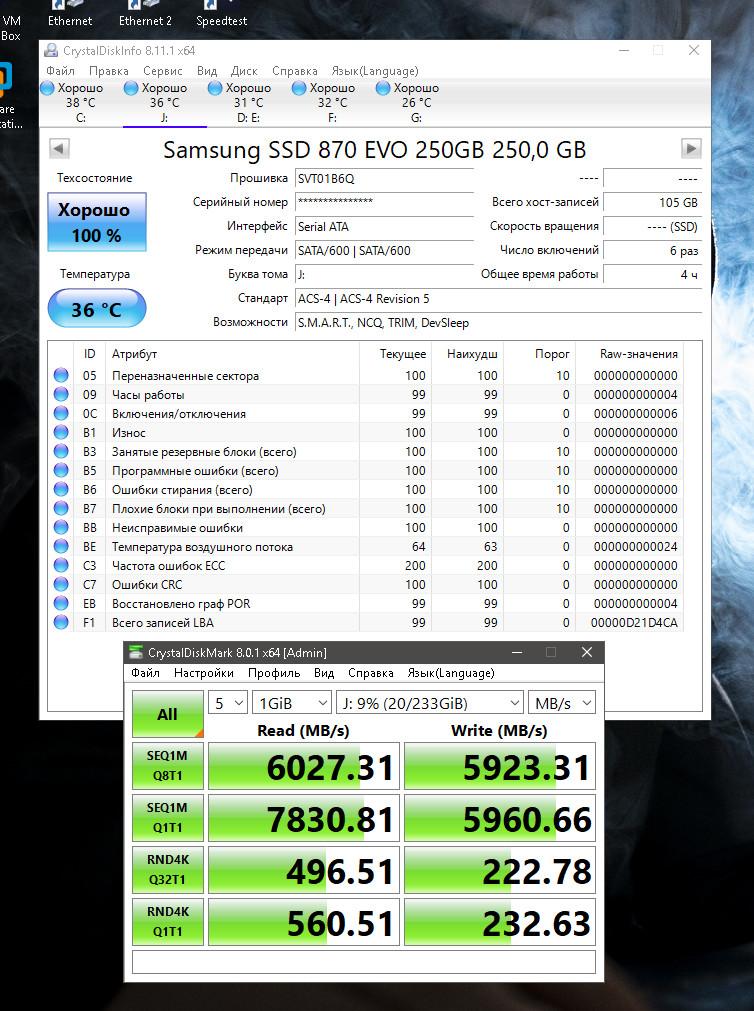Click SEQ1M Q8T1 read result 6027.31 bar
The image size is (754, 1011).
coord(304,767)
